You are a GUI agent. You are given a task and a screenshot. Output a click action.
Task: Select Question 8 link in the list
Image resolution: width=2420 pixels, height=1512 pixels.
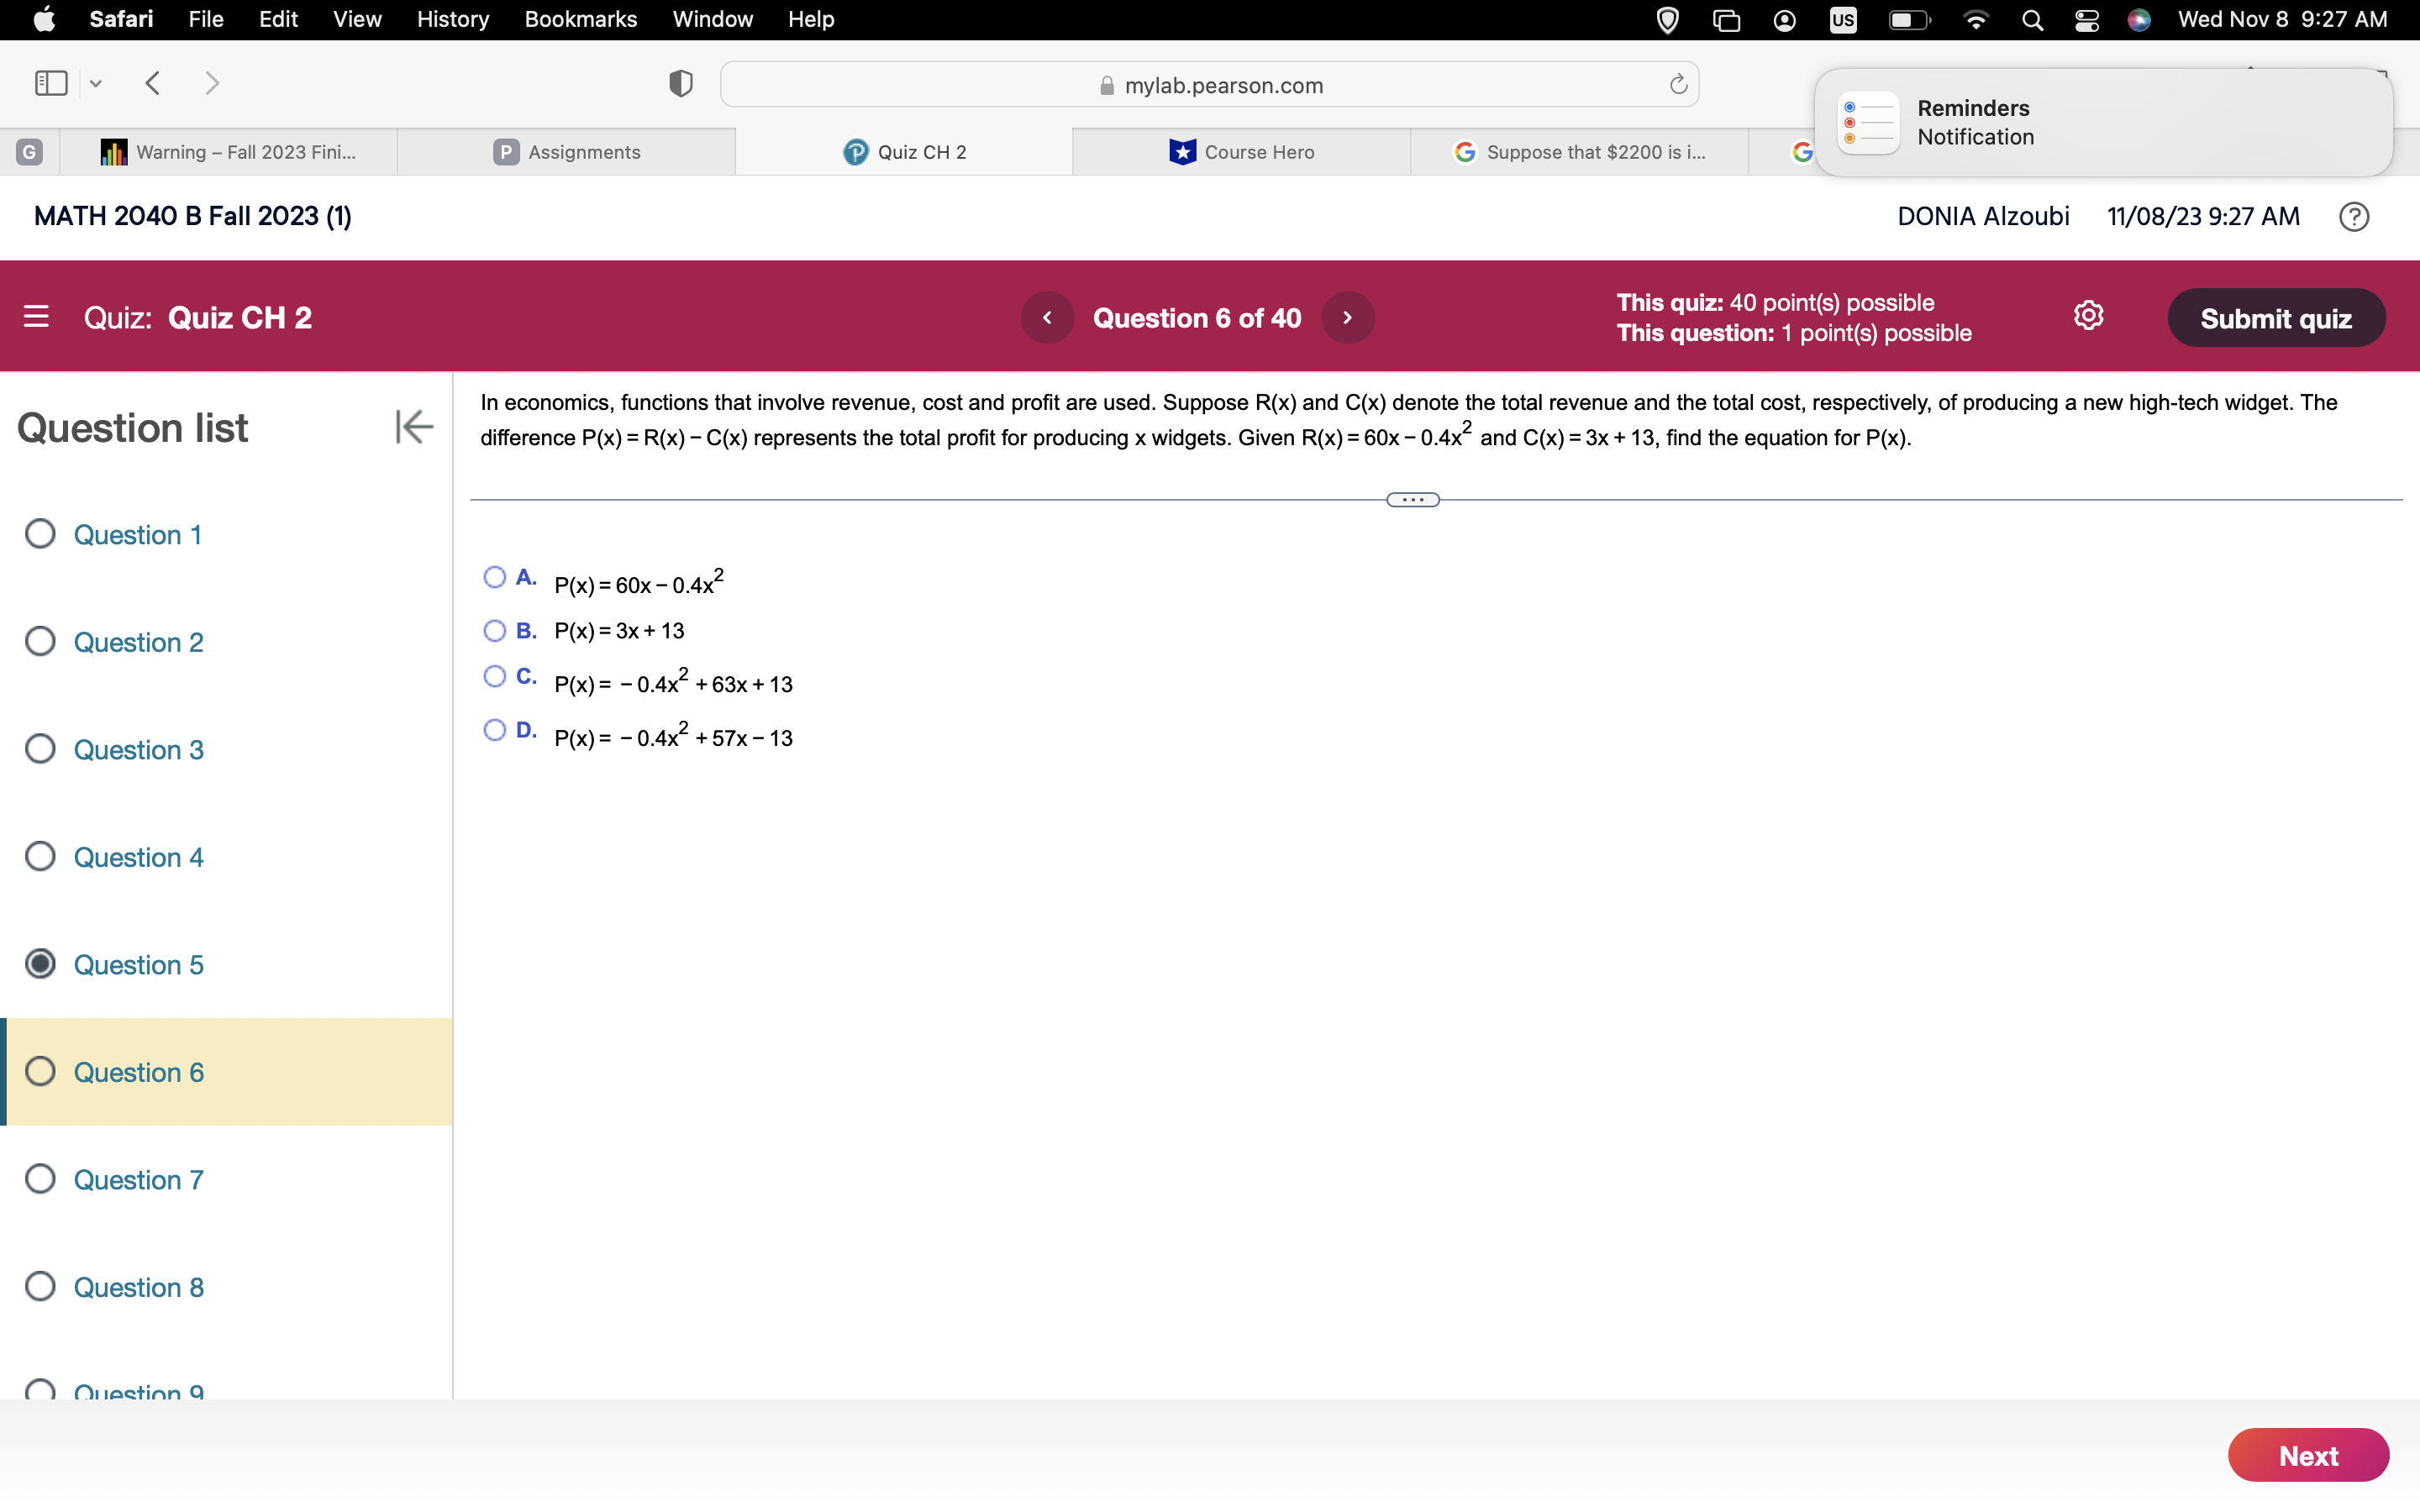click(139, 1287)
